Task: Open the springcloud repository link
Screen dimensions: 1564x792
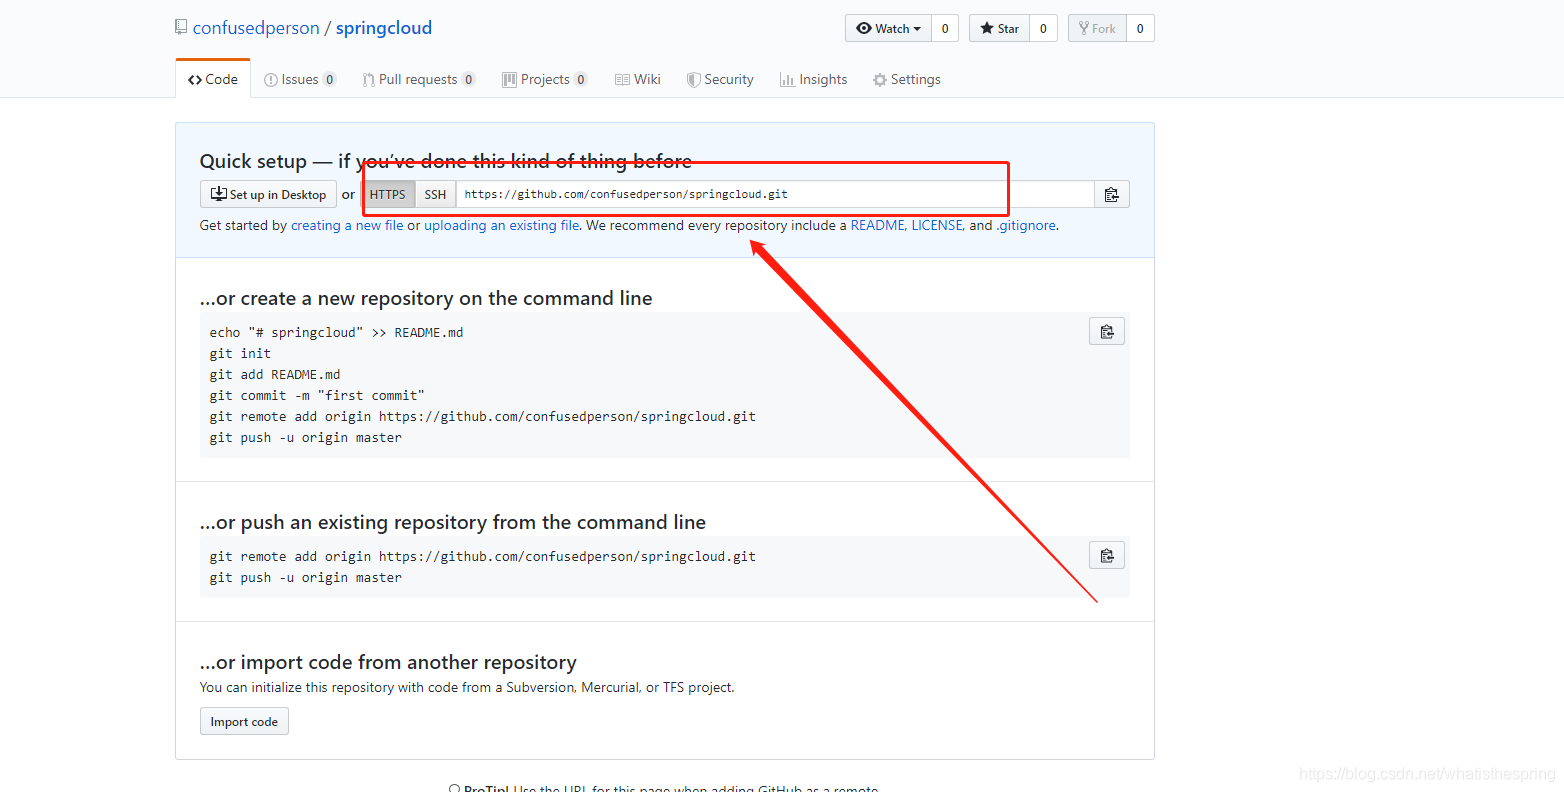Action: [384, 28]
